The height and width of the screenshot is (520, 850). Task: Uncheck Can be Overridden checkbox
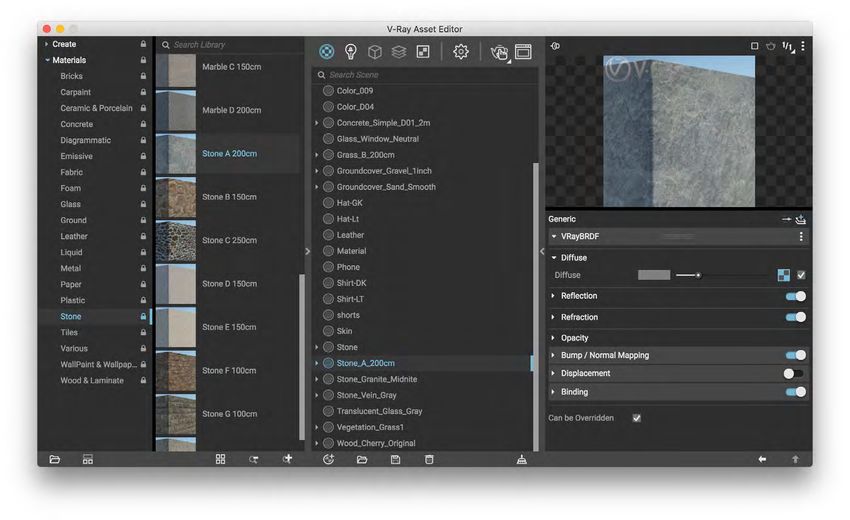pyautogui.click(x=637, y=418)
